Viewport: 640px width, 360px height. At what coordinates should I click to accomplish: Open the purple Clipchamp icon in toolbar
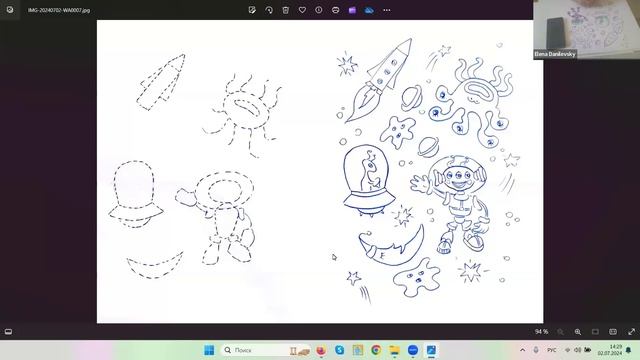tap(352, 10)
